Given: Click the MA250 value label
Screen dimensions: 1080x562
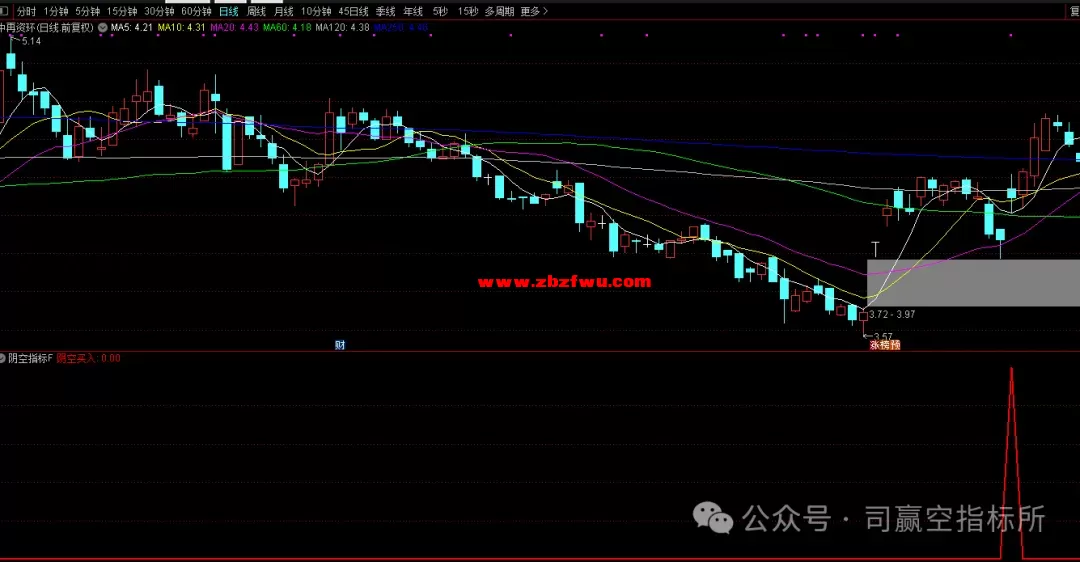Looking at the screenshot, I should click(x=402, y=28).
